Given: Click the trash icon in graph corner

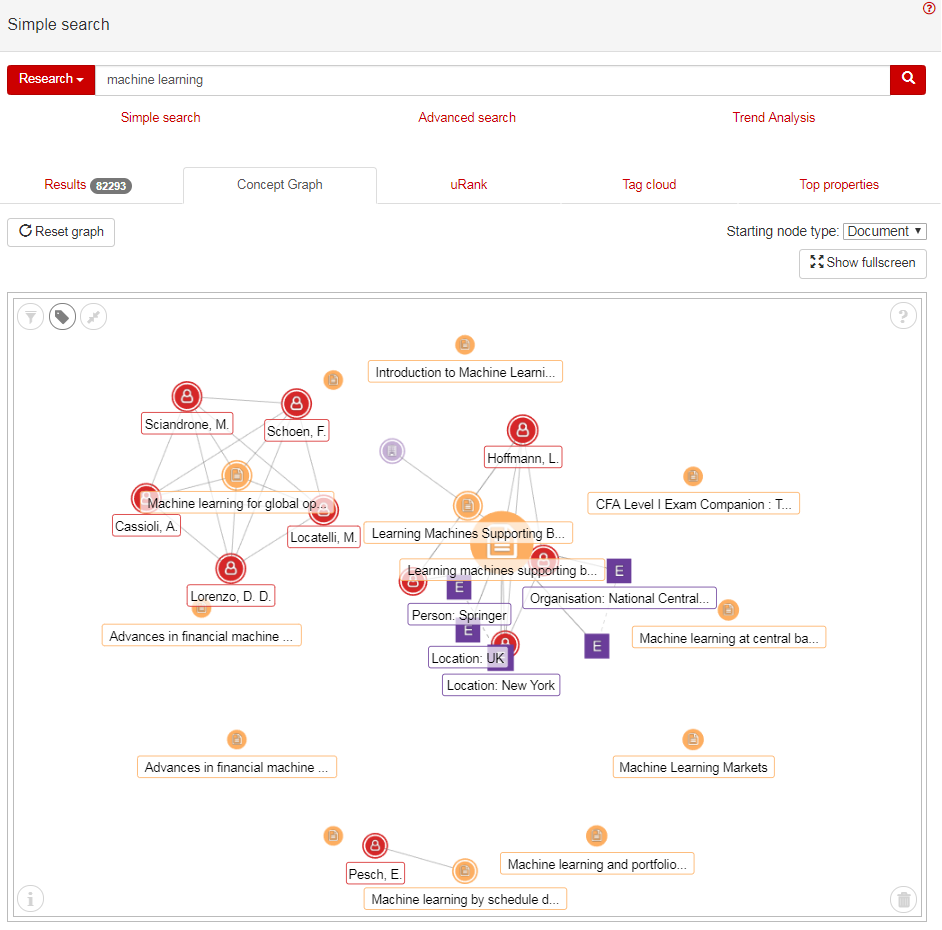Looking at the screenshot, I should click(x=904, y=899).
